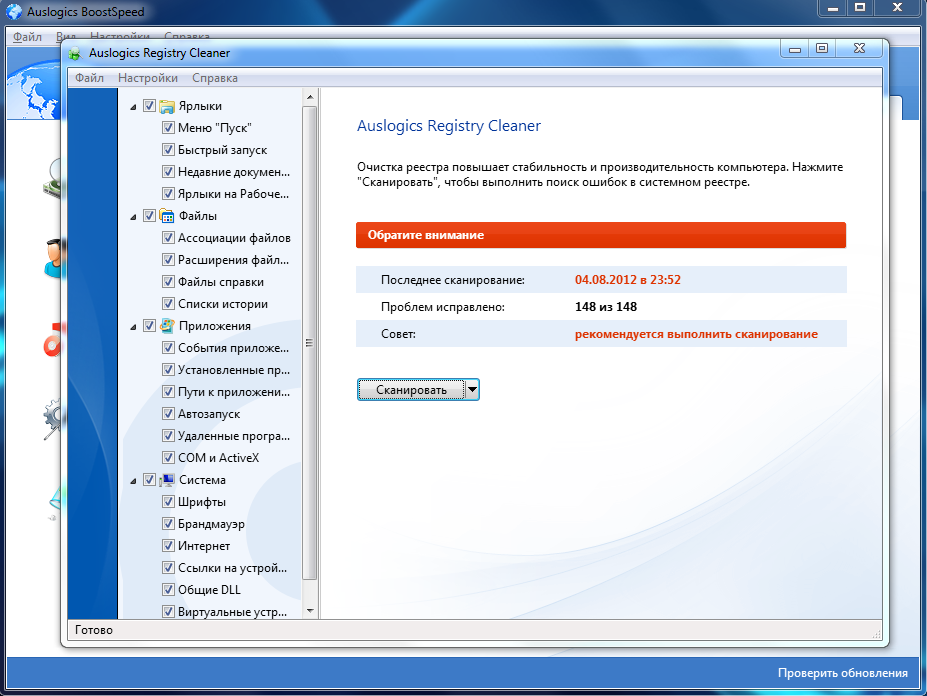Open Файл menu in BoostSpeed window
This screenshot has width=927, height=696.
click(x=27, y=37)
